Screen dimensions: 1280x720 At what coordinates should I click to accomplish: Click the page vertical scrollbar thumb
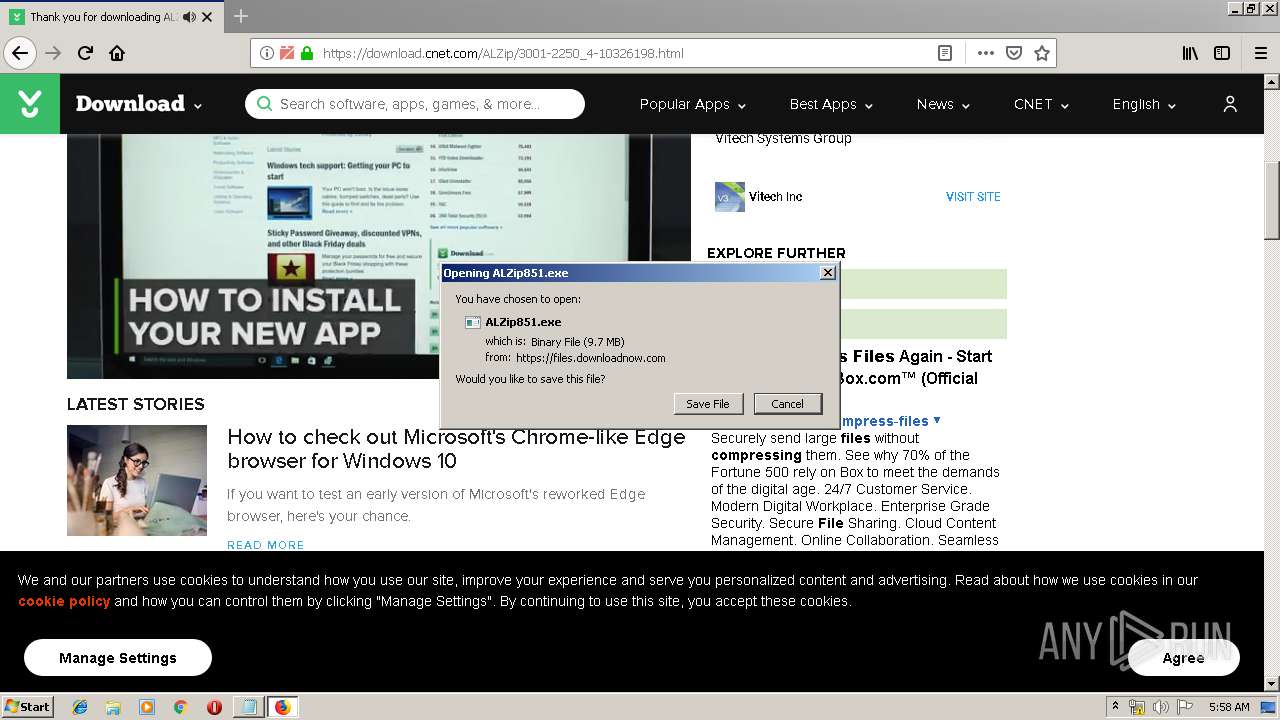click(x=1271, y=200)
